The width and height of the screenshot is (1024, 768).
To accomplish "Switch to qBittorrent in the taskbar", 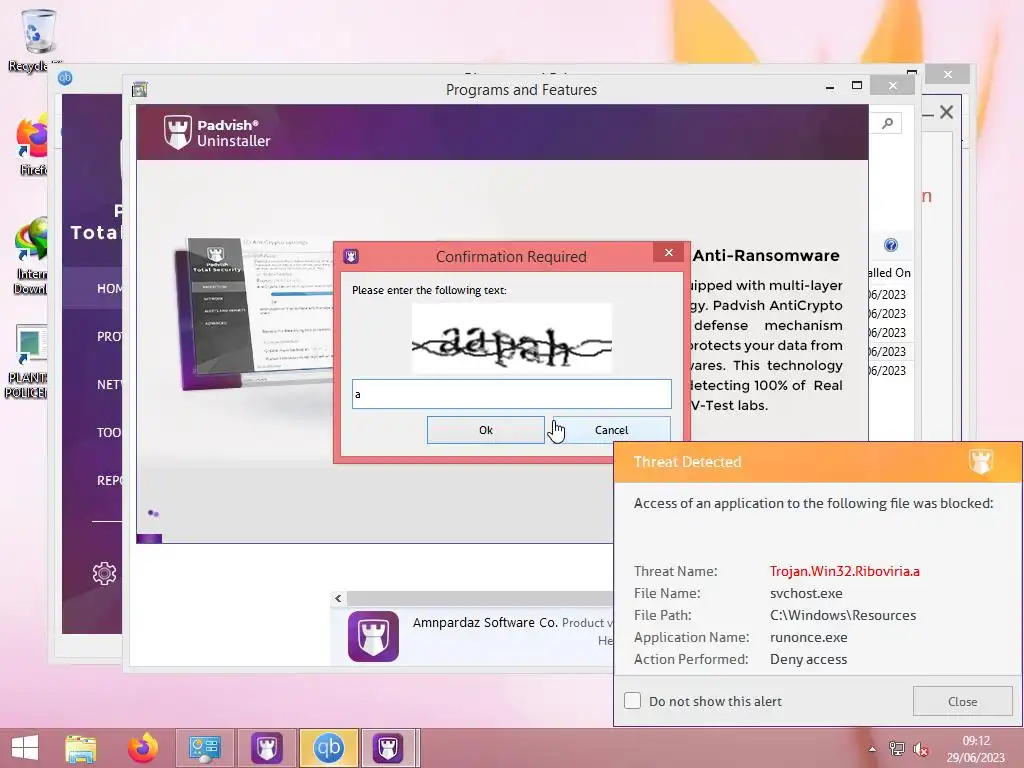I will pyautogui.click(x=328, y=748).
